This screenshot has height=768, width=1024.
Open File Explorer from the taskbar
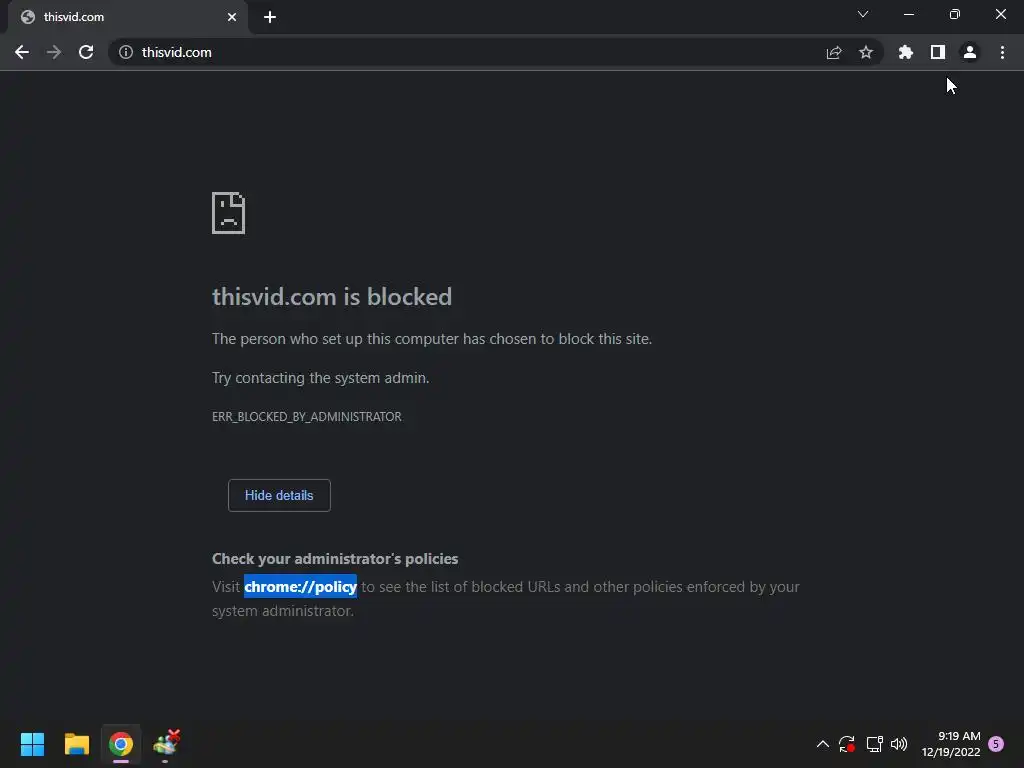pos(76,744)
